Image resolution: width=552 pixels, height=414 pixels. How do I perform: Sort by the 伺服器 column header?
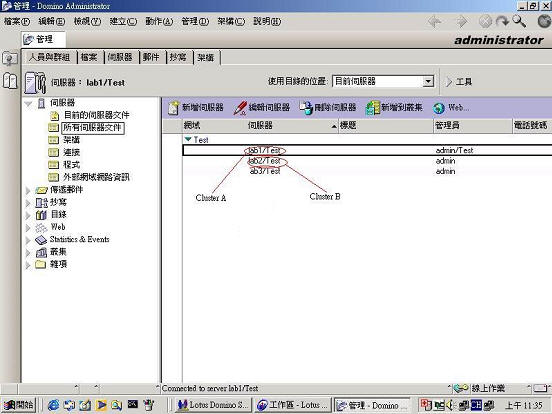click(261, 125)
